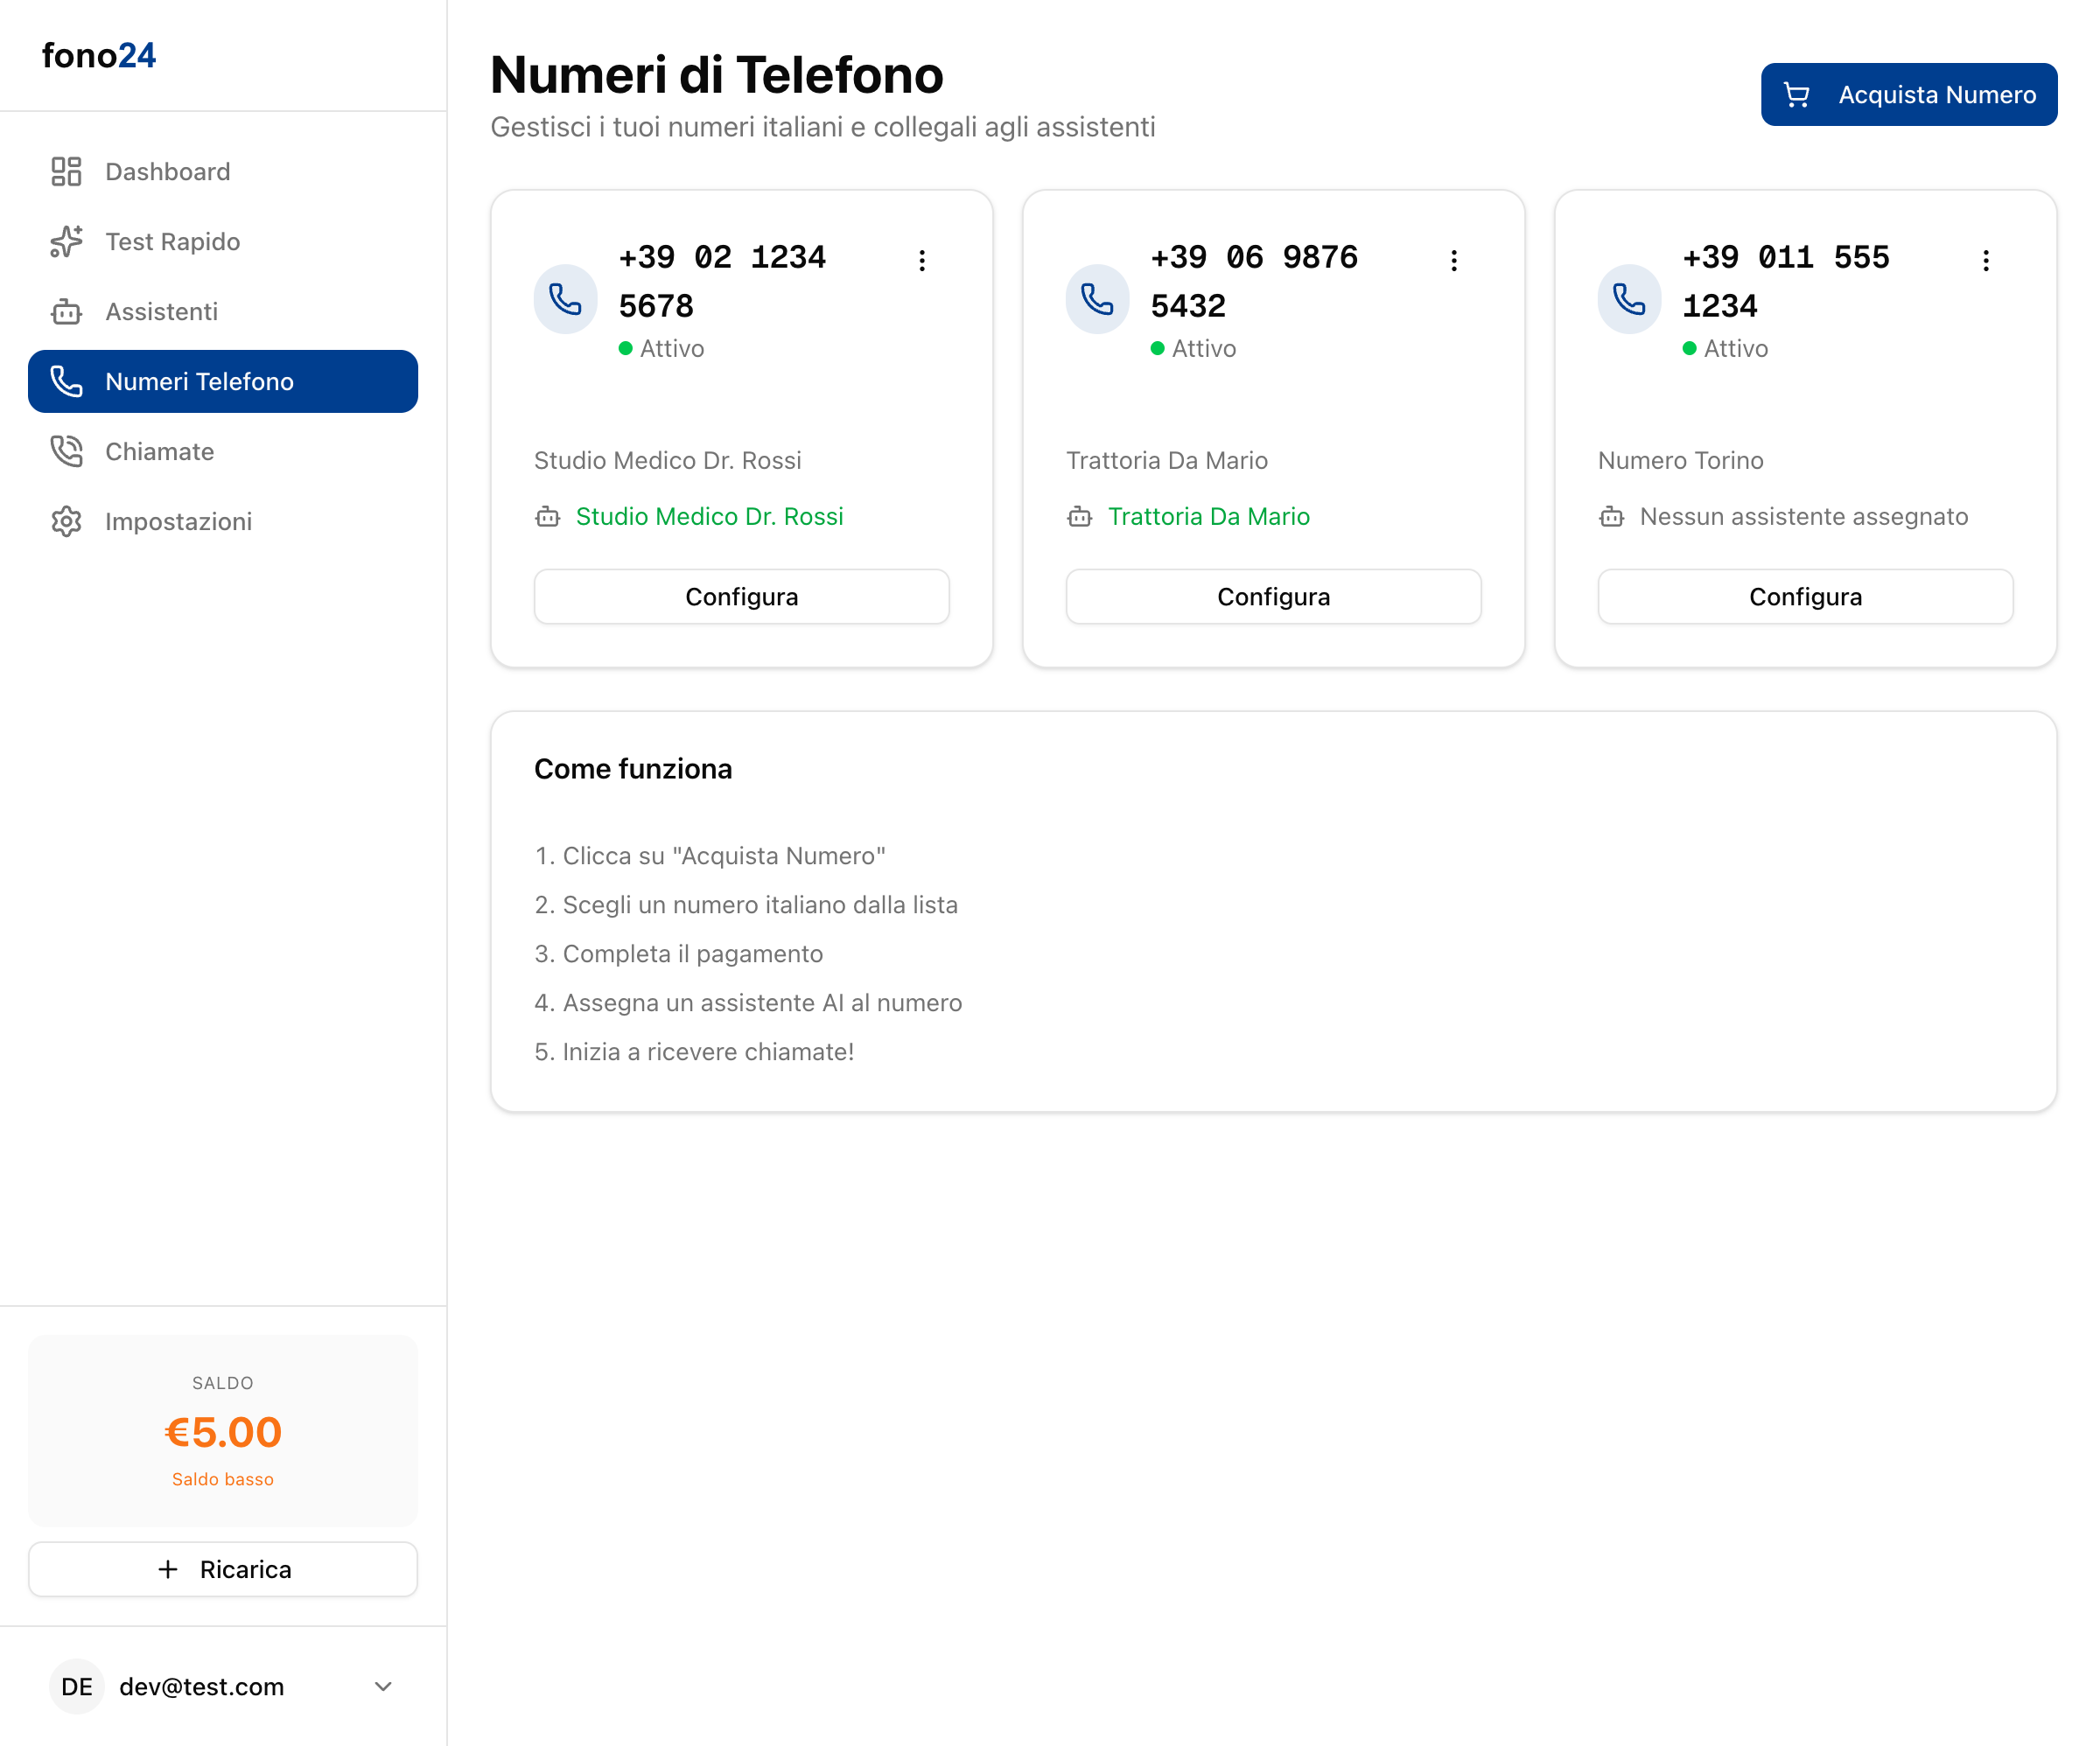Viewport: 2100px width, 1746px height.
Task: Click the DE user avatar circle
Action: (77, 1686)
